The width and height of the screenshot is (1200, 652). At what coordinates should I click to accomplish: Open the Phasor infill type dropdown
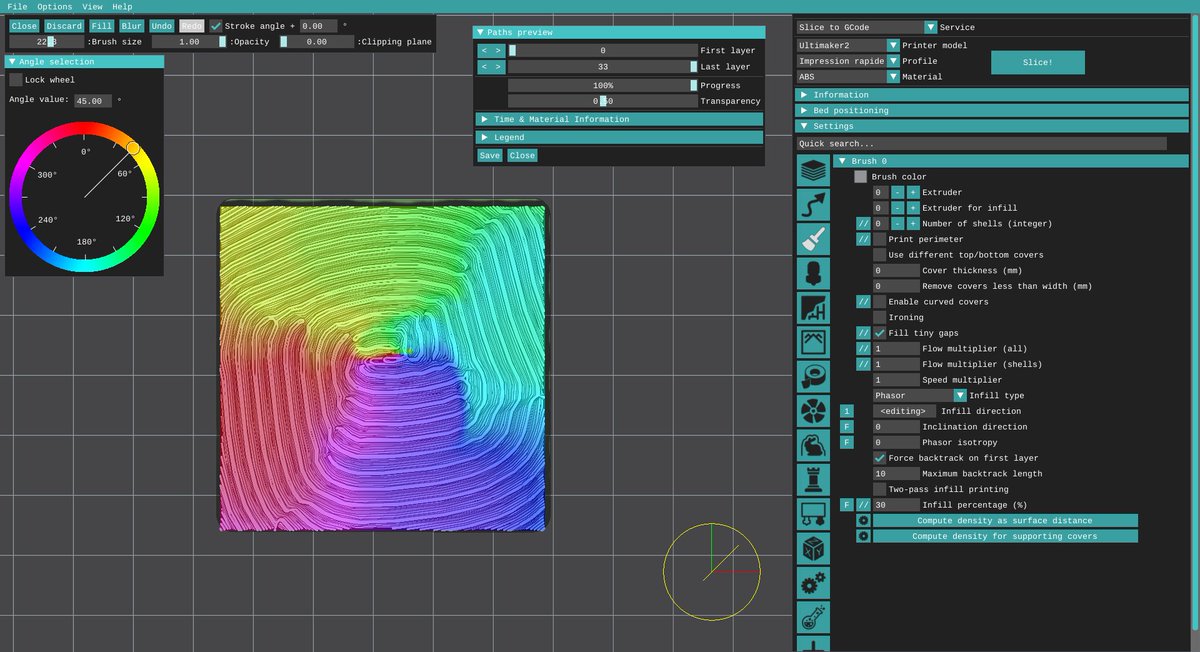click(x=919, y=395)
